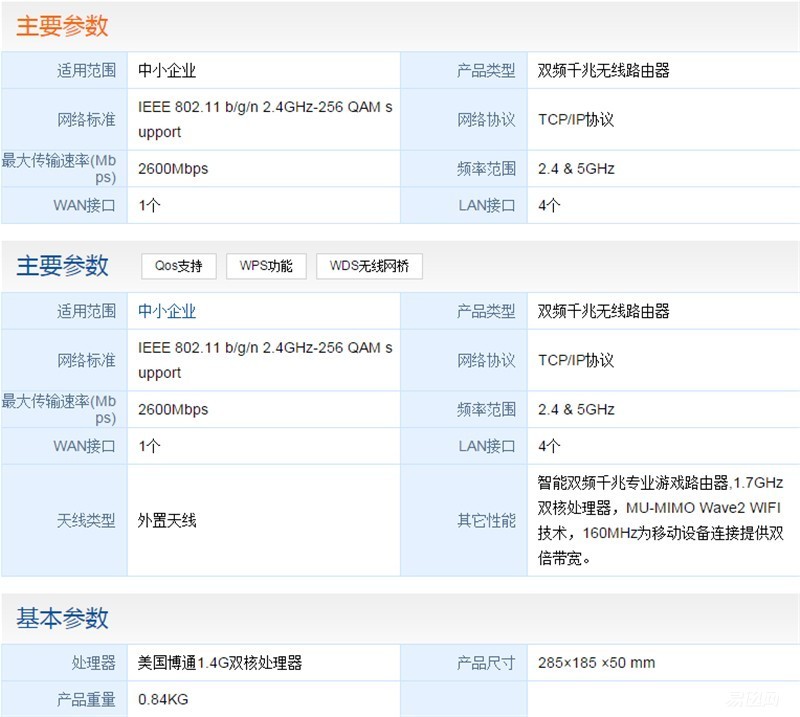Viewport: 800px width, 717px height.
Task: Select the 产品尺寸 label cell
Action: coord(464,662)
